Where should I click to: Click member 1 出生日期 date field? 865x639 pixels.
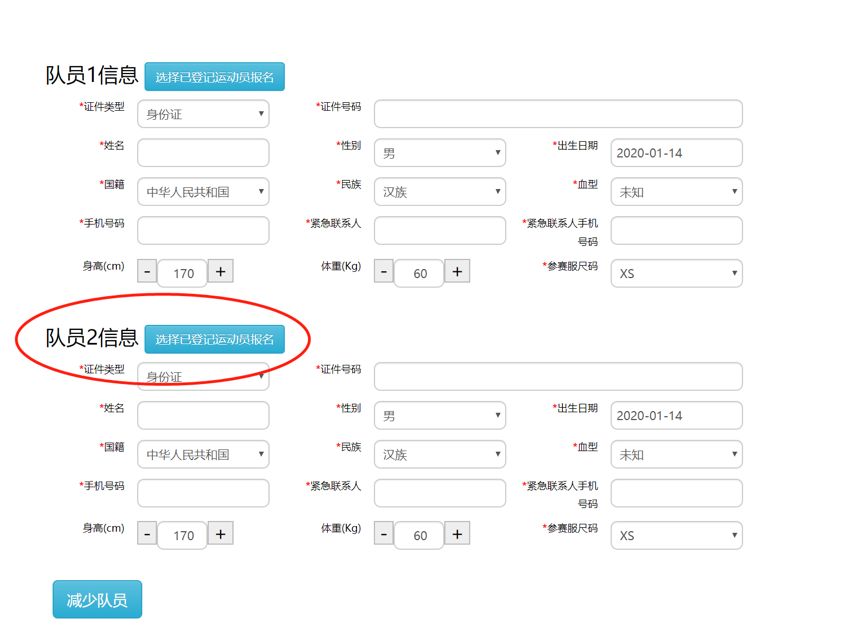tap(676, 153)
